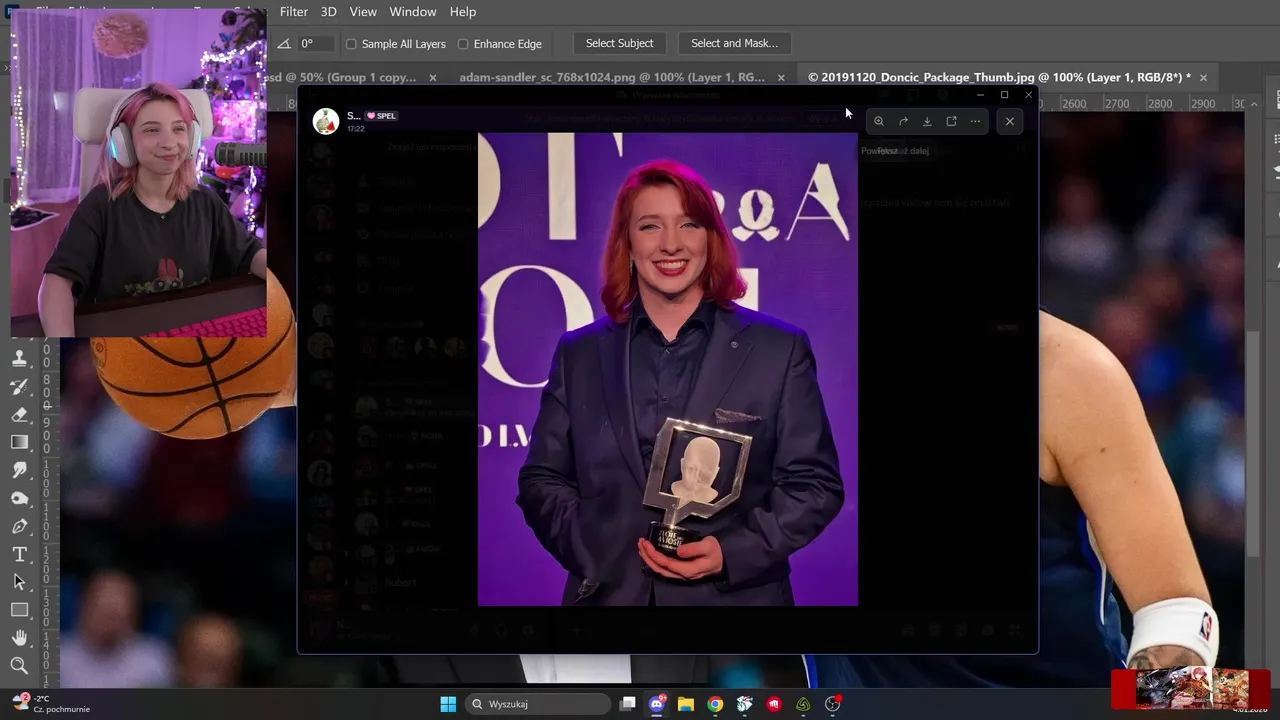The image size is (1280, 720).
Task: Forward the image in Discord viewer
Action: point(903,121)
